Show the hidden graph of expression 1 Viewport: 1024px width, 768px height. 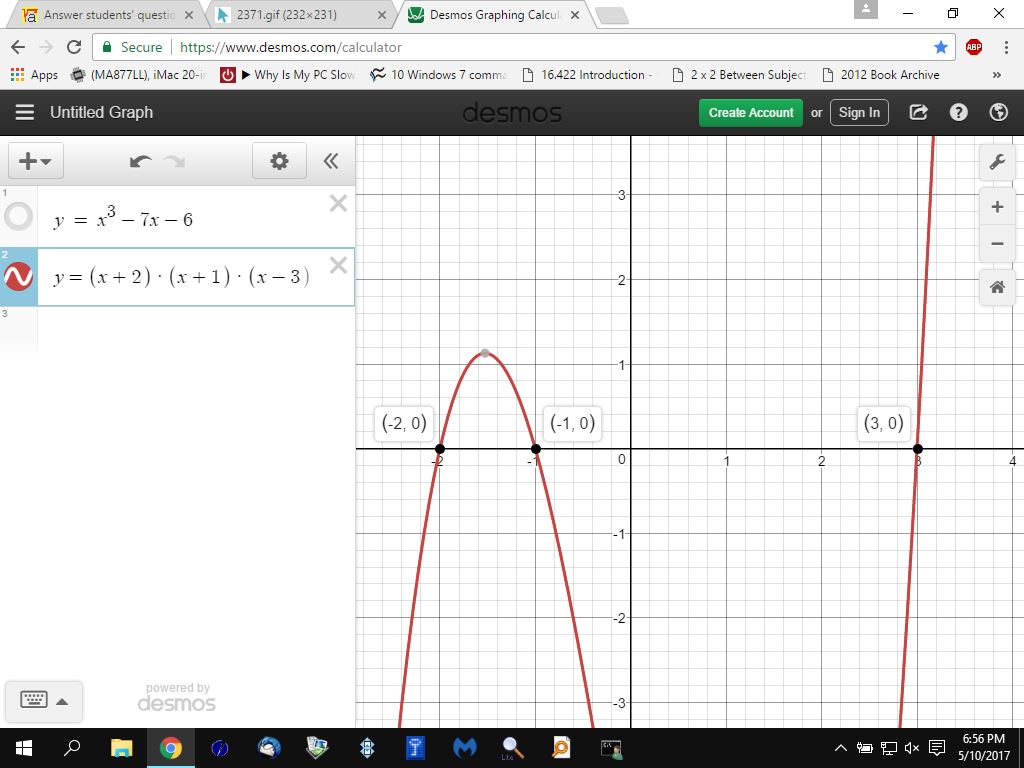[18, 217]
